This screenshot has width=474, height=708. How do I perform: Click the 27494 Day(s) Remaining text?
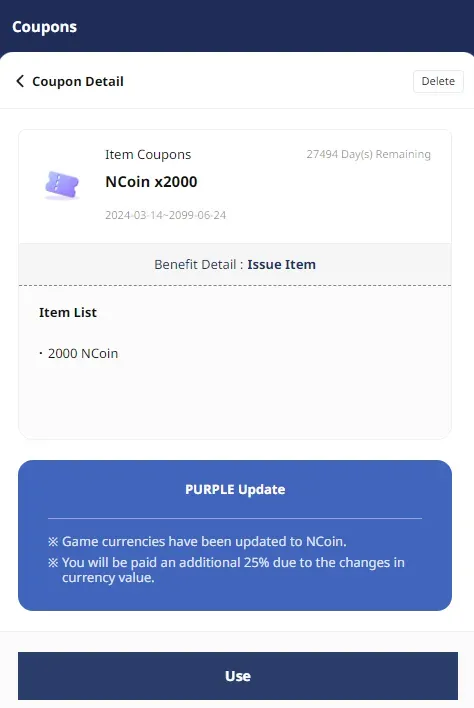click(368, 154)
